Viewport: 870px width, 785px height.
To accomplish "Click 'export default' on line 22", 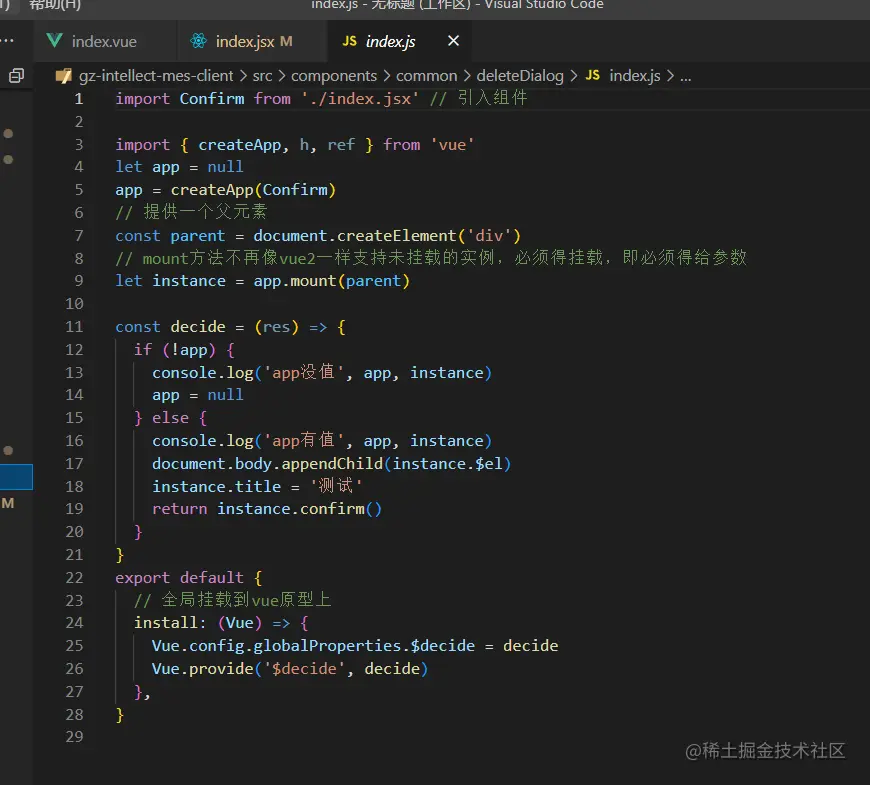I will pos(179,578).
